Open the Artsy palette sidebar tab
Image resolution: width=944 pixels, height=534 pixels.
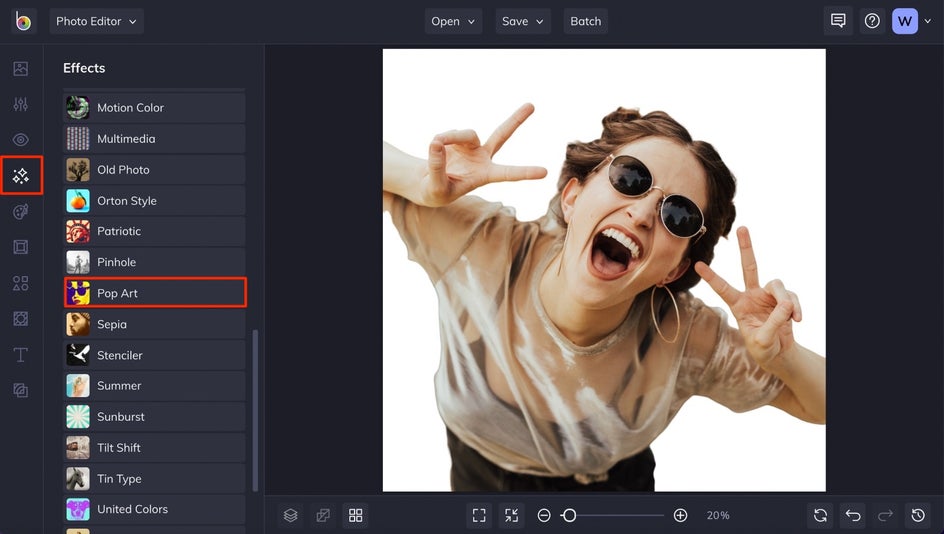click(20, 211)
